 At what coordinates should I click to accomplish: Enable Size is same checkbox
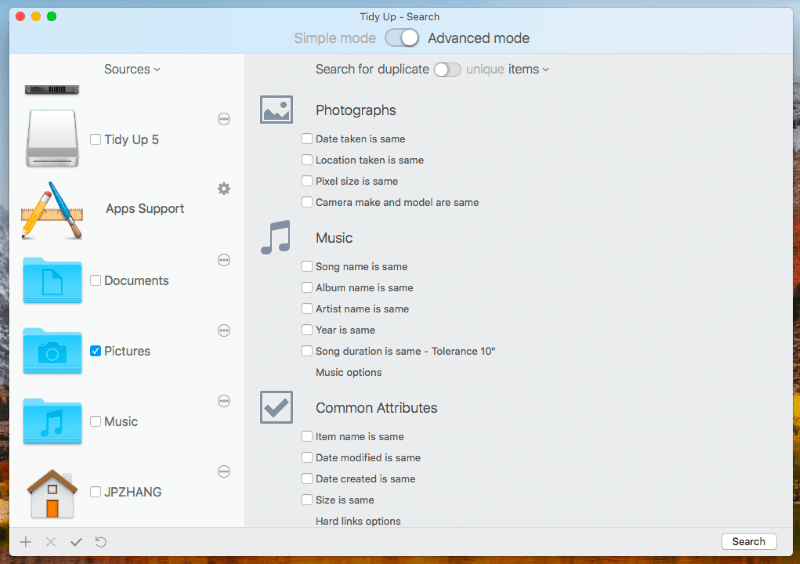point(307,500)
